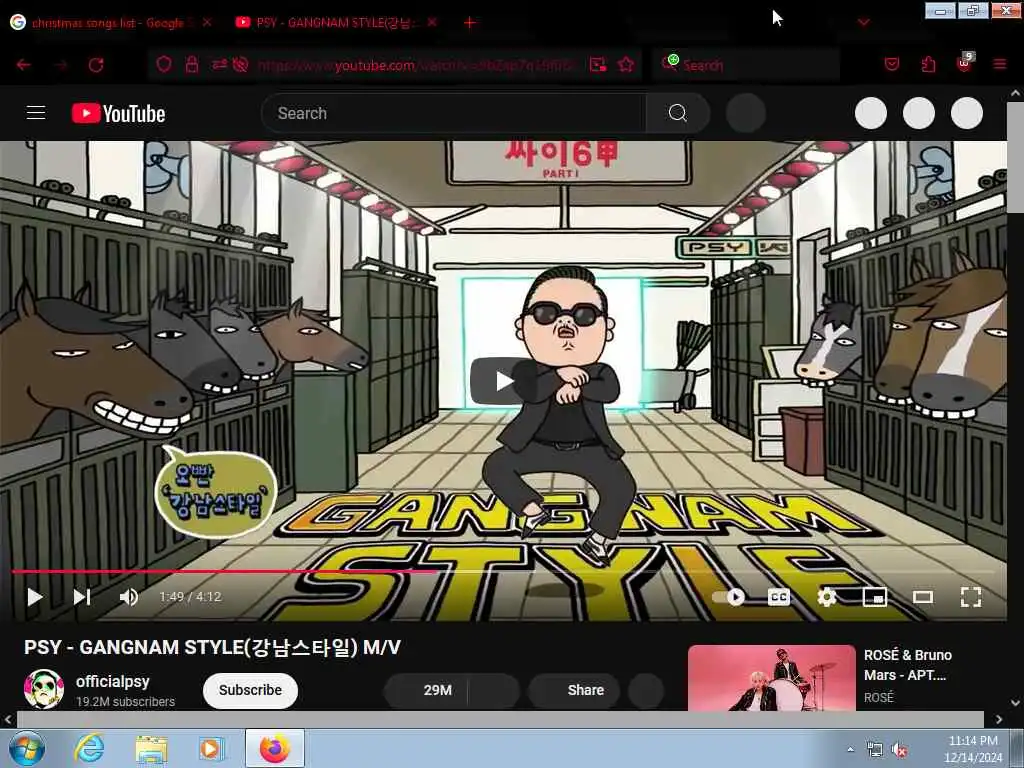Open the officialpsy channel avatar
1024x768 pixels.
coord(44,690)
